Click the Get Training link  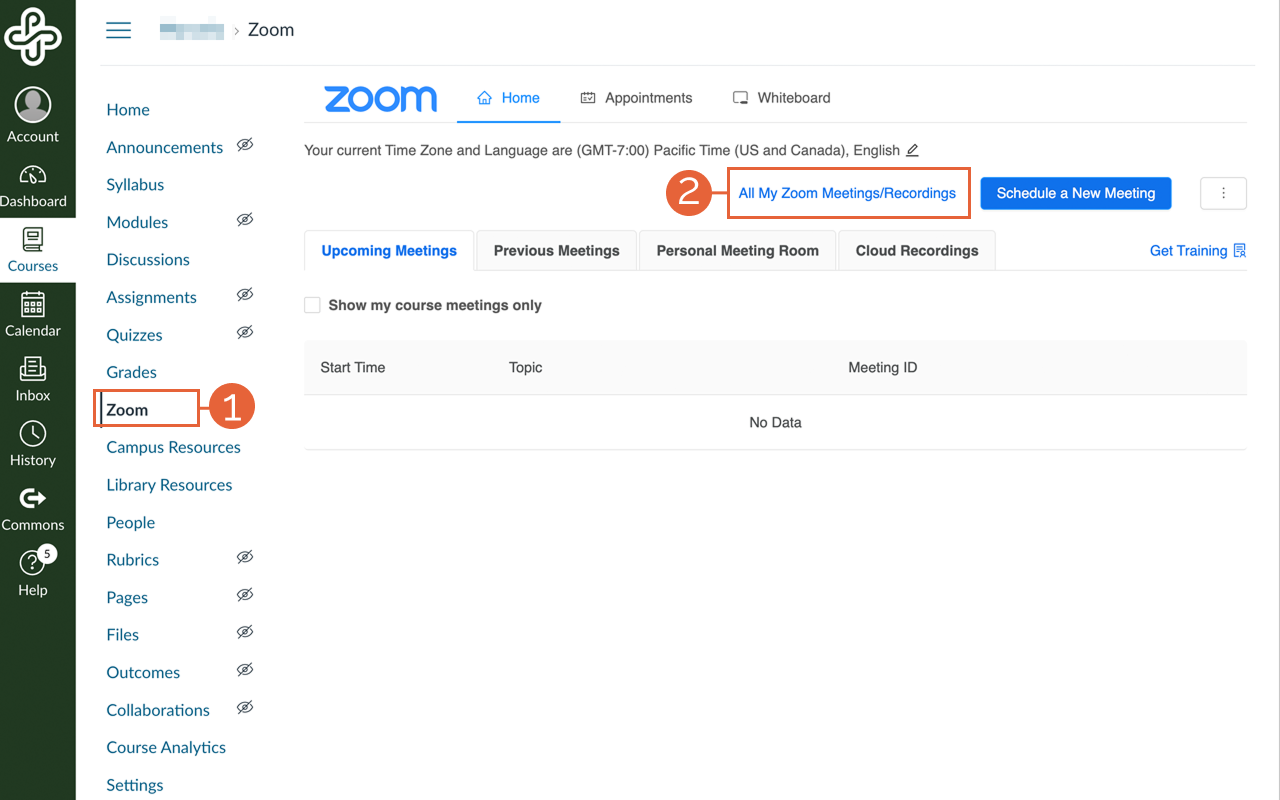click(1197, 251)
